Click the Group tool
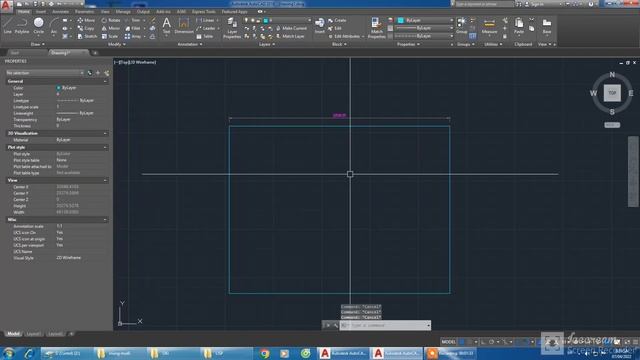This screenshot has width=640, height=360. point(462,25)
